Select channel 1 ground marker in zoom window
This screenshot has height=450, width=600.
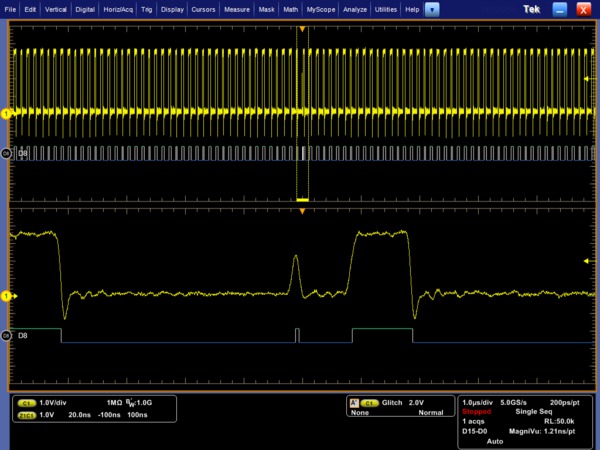[x=6, y=296]
